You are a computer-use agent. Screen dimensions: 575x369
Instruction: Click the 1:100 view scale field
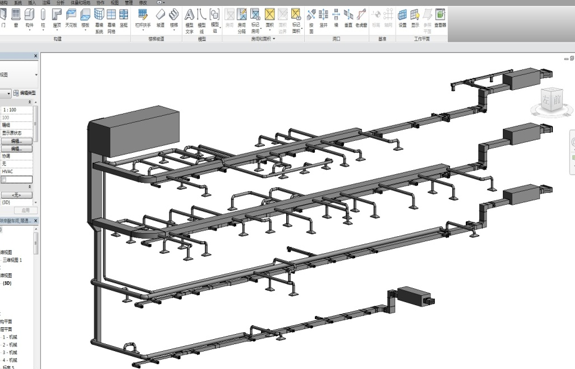coord(17,110)
